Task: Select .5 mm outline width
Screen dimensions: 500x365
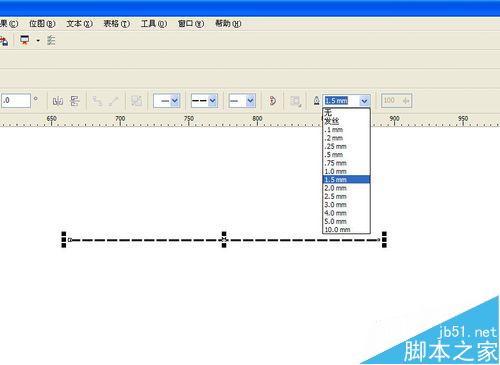Action: tap(346, 155)
